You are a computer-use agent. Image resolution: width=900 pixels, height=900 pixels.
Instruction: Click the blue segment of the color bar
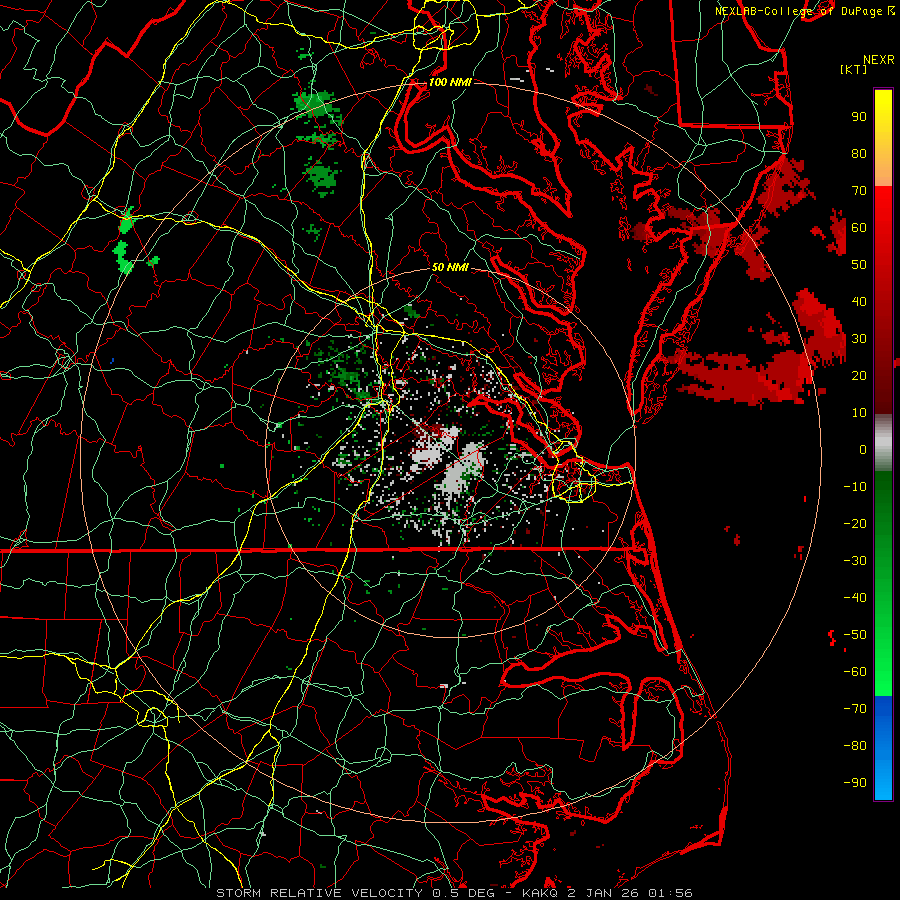pyautogui.click(x=883, y=748)
